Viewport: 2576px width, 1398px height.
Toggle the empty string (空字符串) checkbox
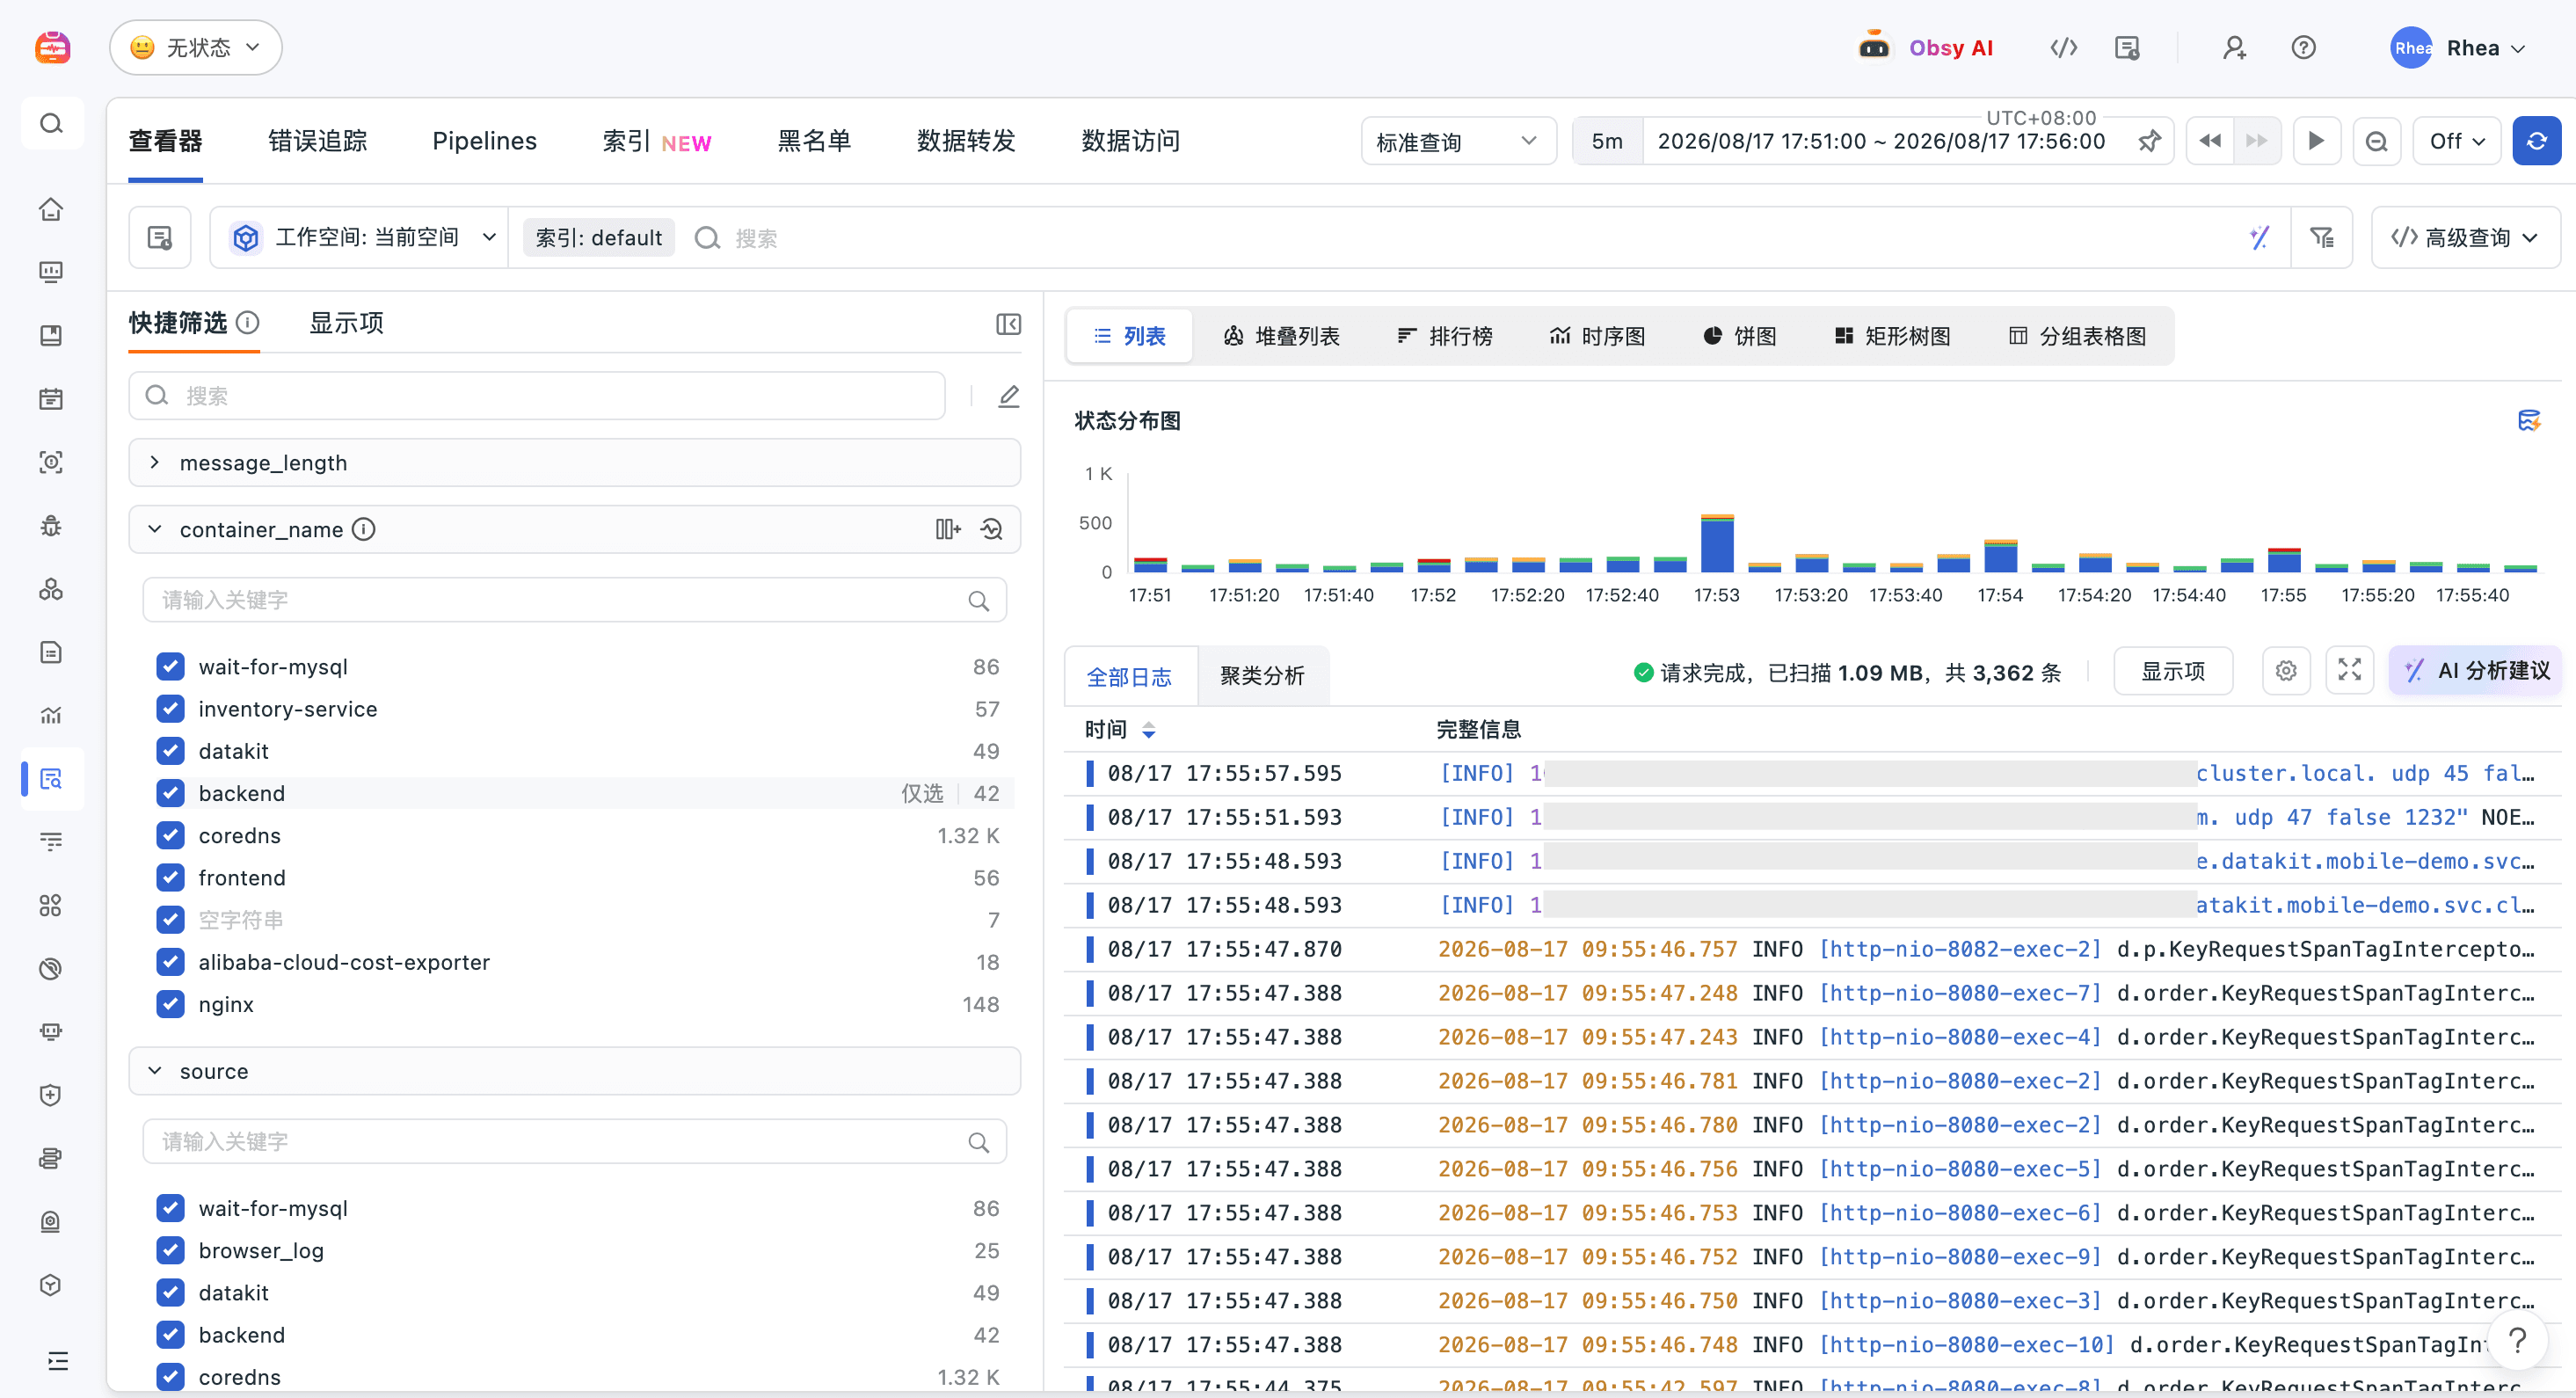pos(170,920)
